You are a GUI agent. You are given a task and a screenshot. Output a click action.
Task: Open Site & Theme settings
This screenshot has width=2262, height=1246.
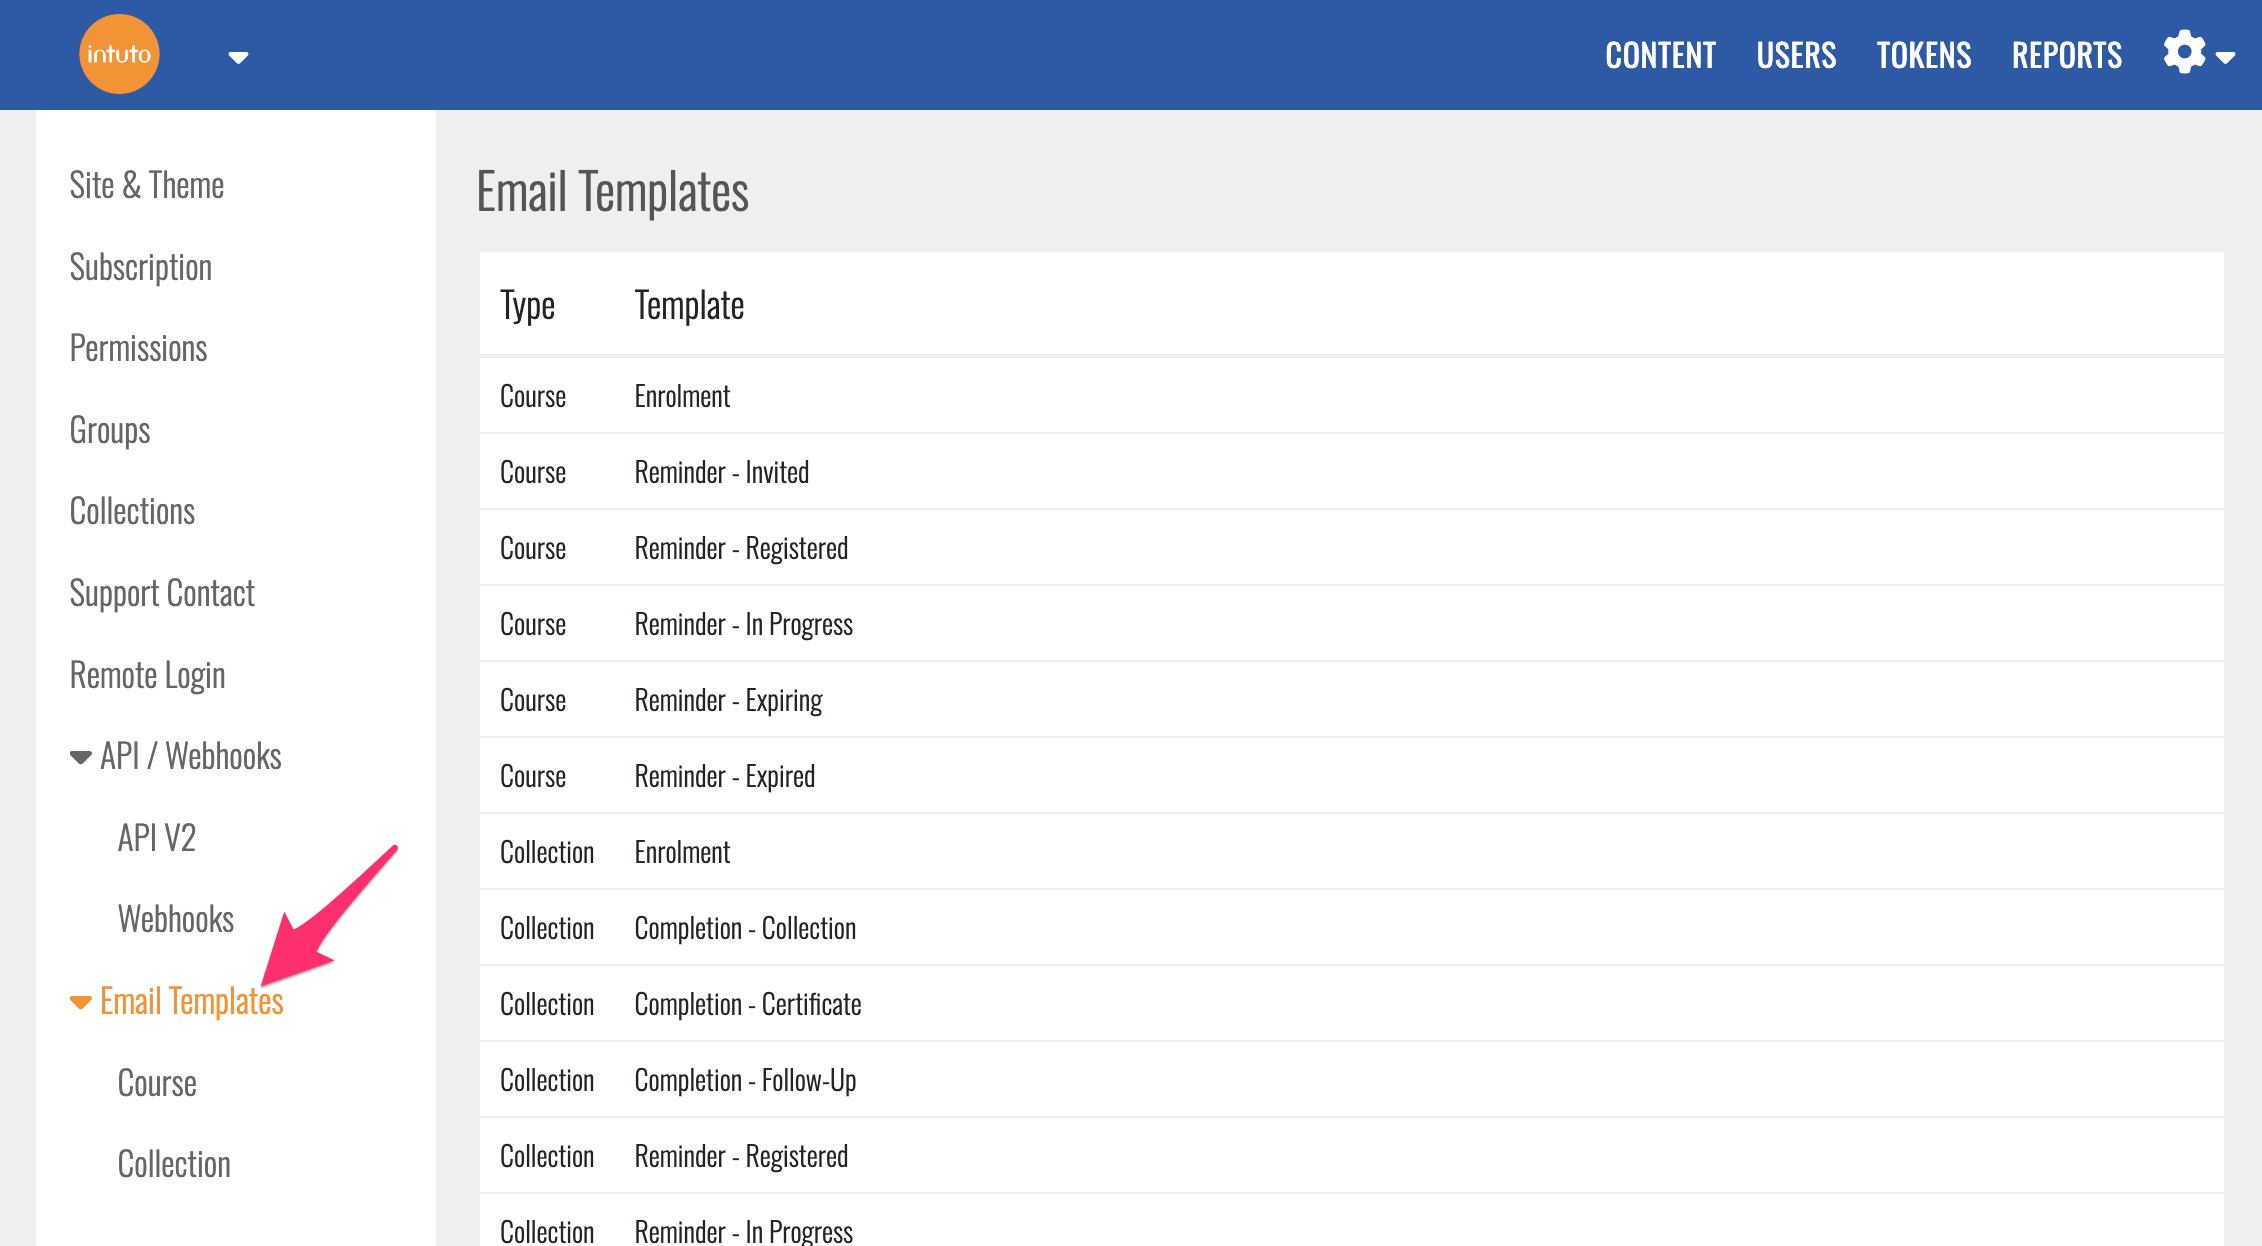[x=147, y=185]
